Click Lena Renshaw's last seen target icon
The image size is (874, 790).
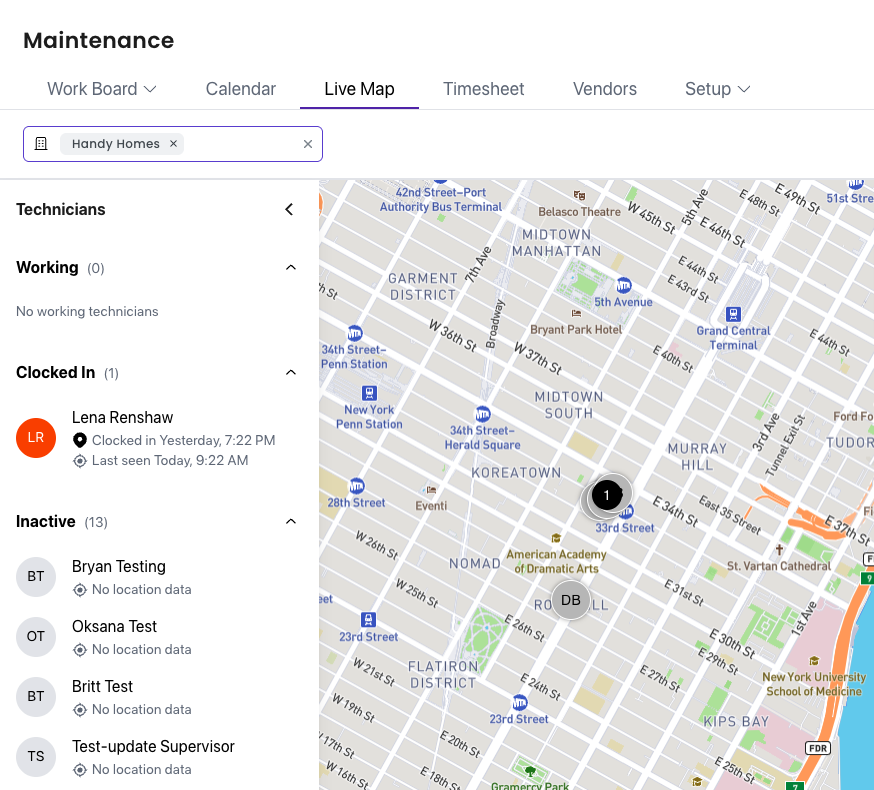[80, 461]
